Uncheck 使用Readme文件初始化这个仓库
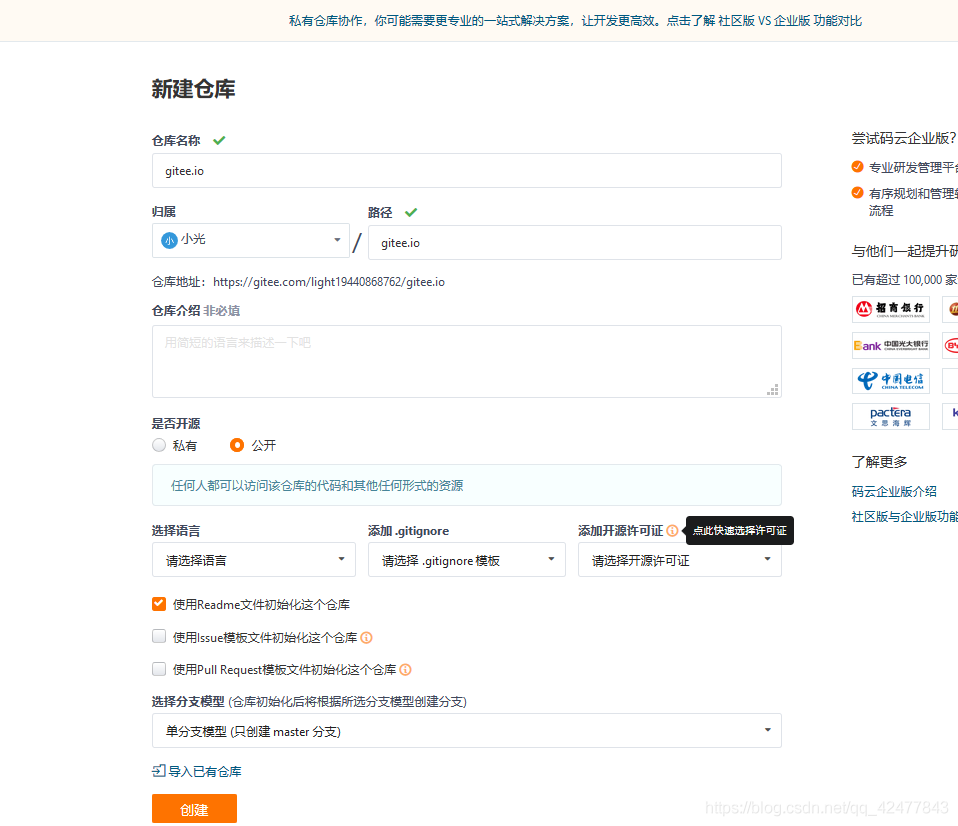The image size is (958, 826). coord(158,604)
